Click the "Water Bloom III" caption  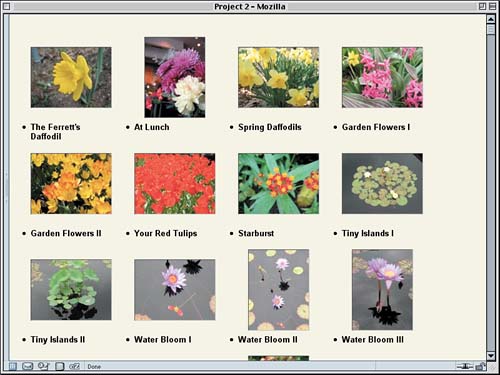(373, 339)
